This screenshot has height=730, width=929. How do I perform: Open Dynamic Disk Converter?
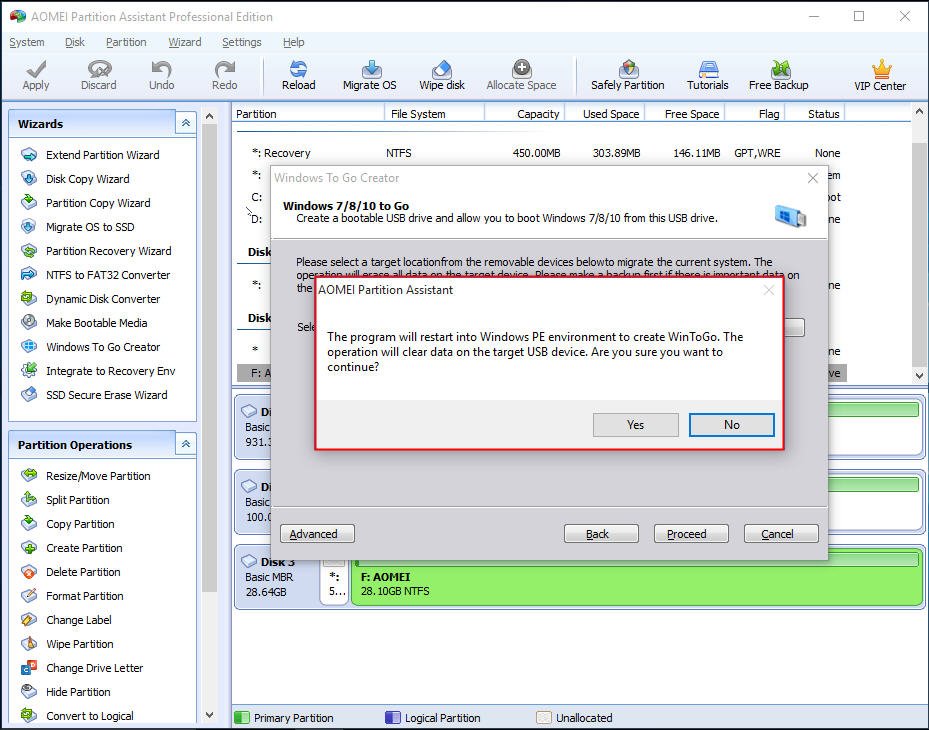(x=91, y=299)
